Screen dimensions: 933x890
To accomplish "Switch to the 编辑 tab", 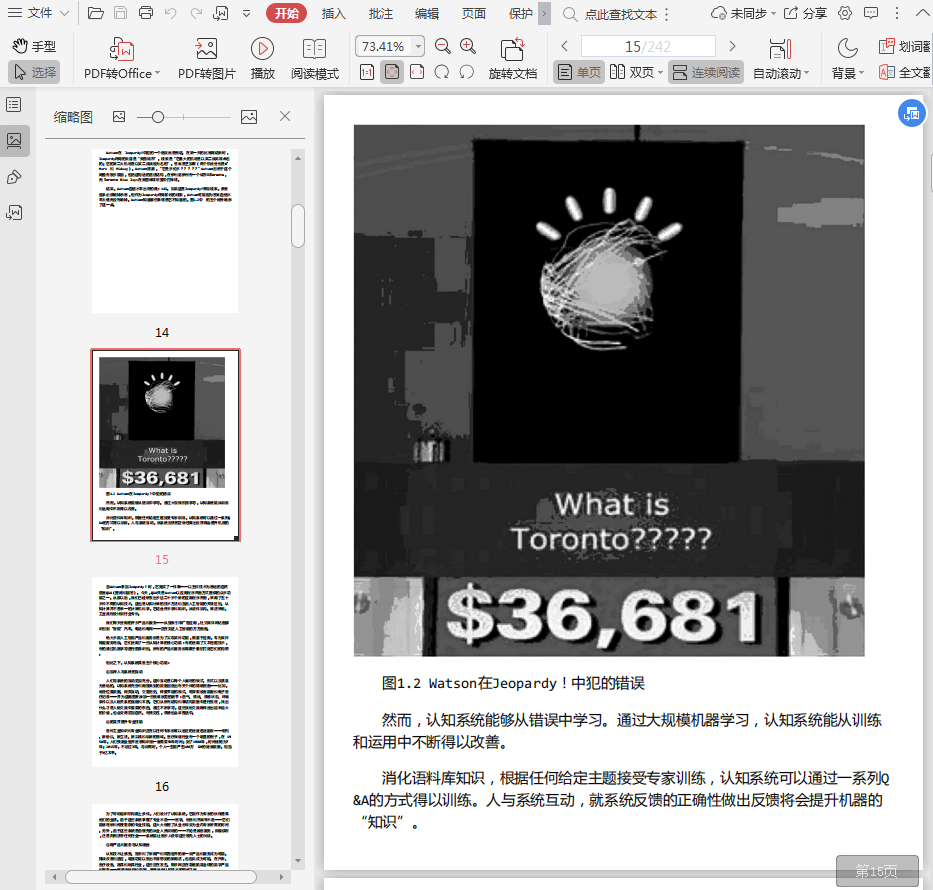I will (x=427, y=13).
